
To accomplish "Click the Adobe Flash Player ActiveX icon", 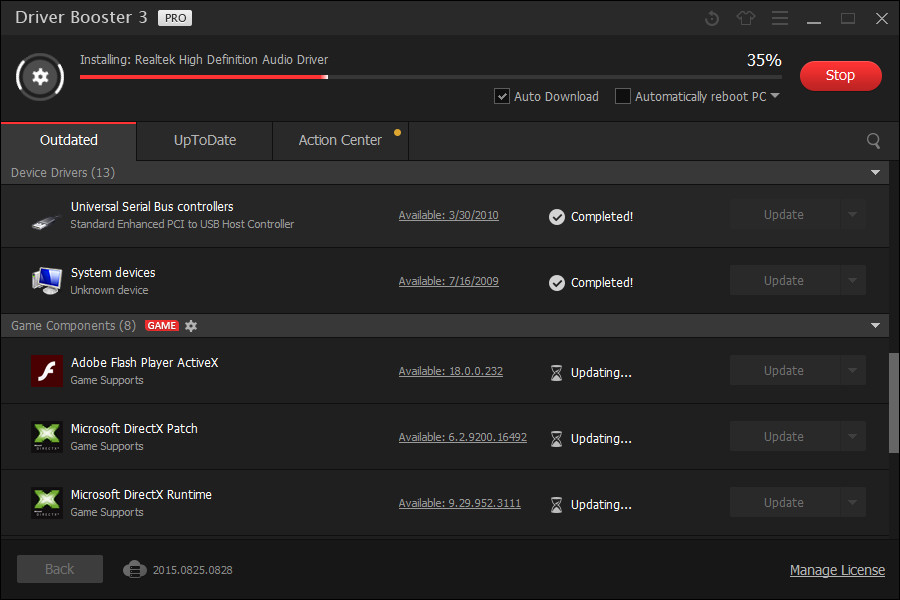I will coord(47,371).
